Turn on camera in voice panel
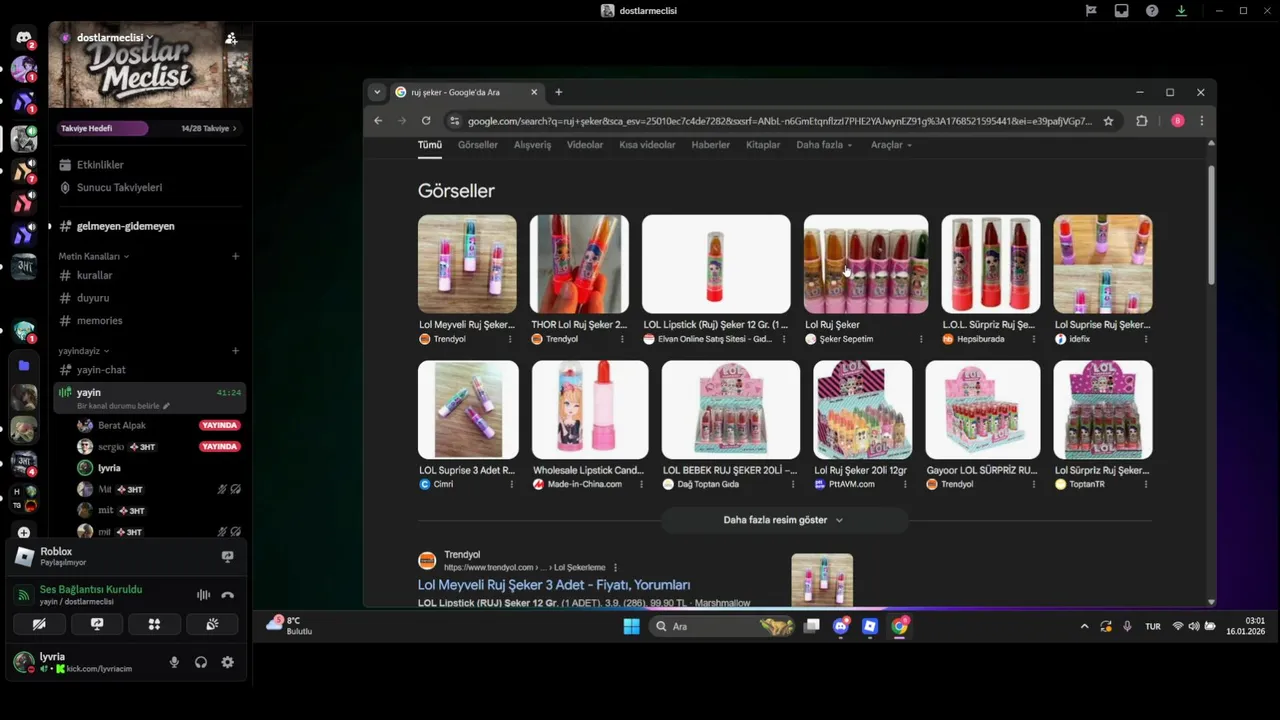The width and height of the screenshot is (1280, 720). point(39,624)
